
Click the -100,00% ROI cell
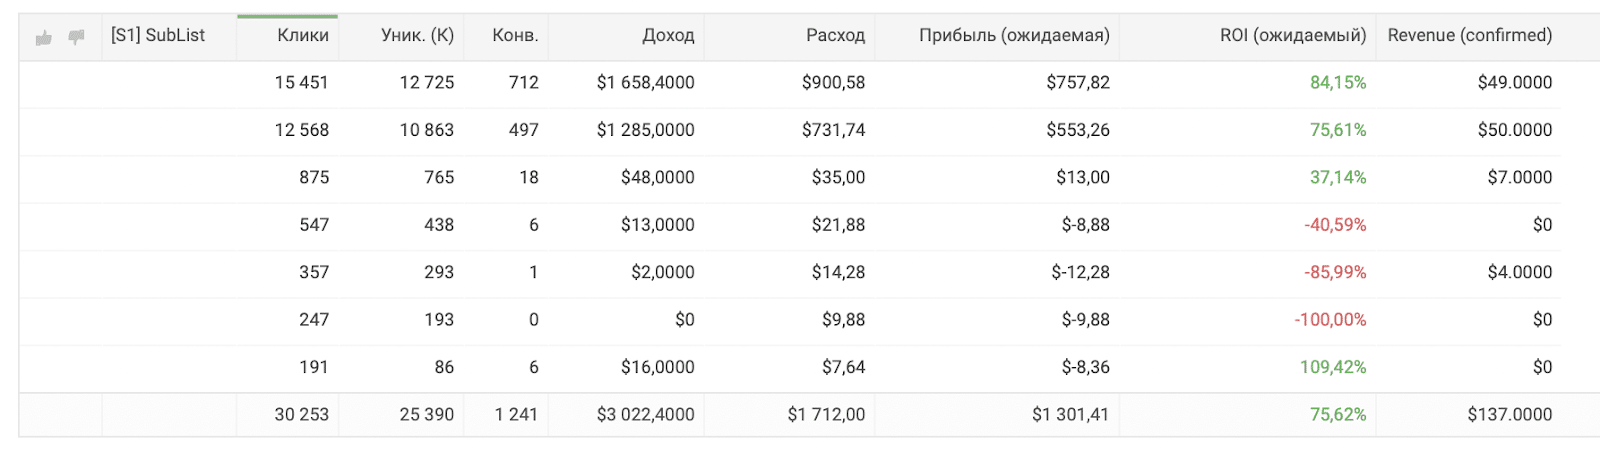1330,320
